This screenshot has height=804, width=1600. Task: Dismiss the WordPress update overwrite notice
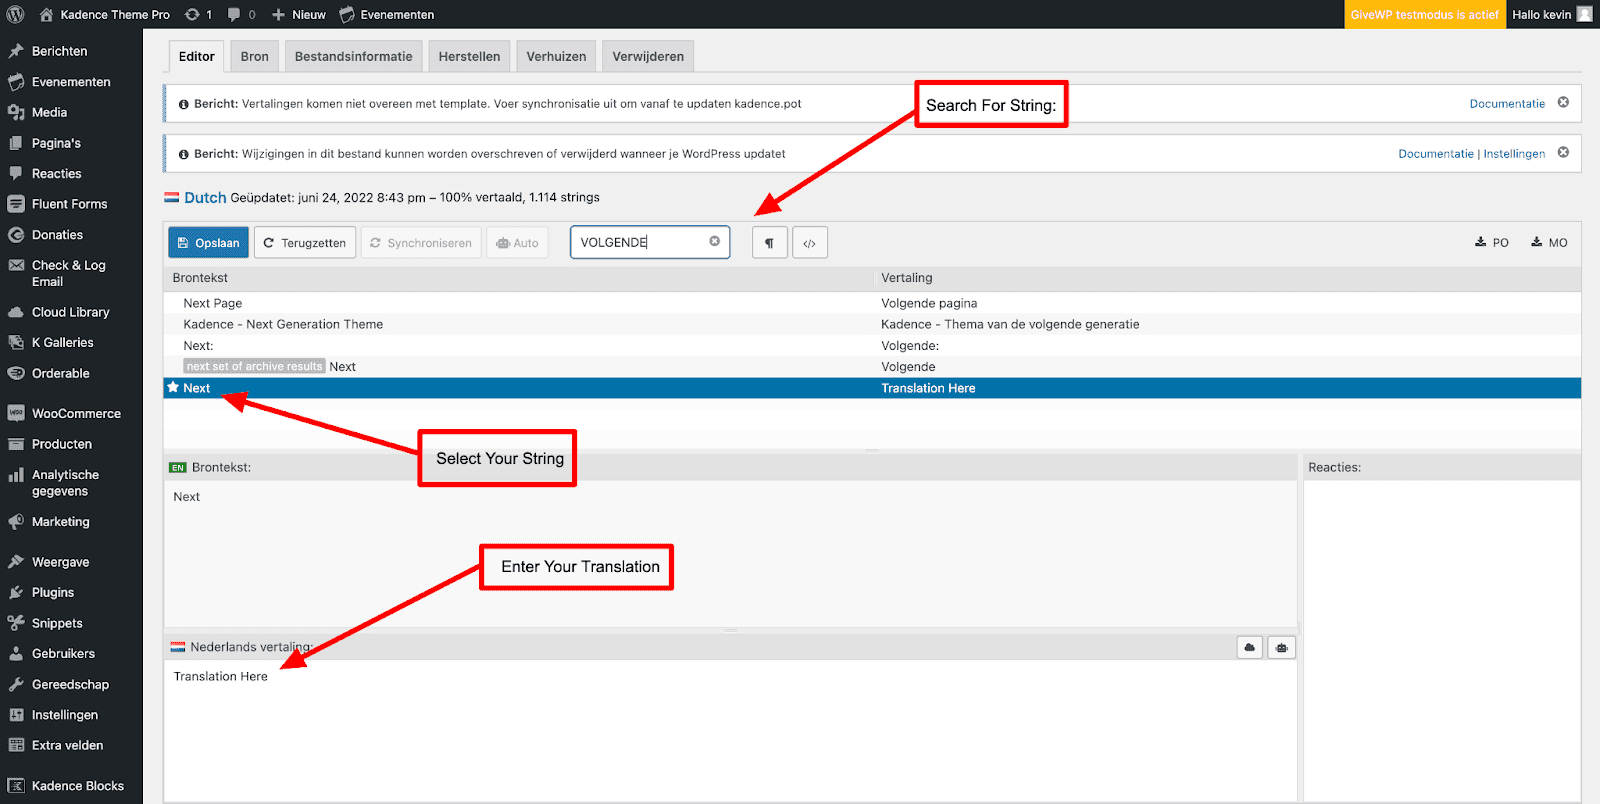1563,152
